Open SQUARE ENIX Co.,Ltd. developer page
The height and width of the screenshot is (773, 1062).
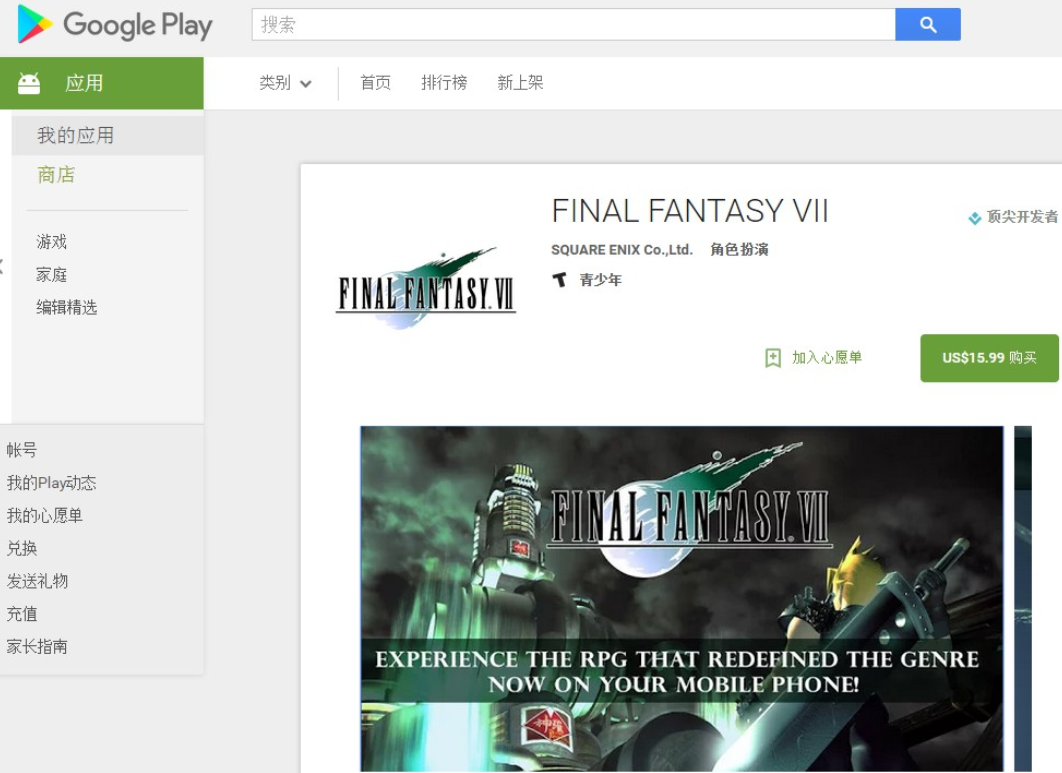coord(622,250)
